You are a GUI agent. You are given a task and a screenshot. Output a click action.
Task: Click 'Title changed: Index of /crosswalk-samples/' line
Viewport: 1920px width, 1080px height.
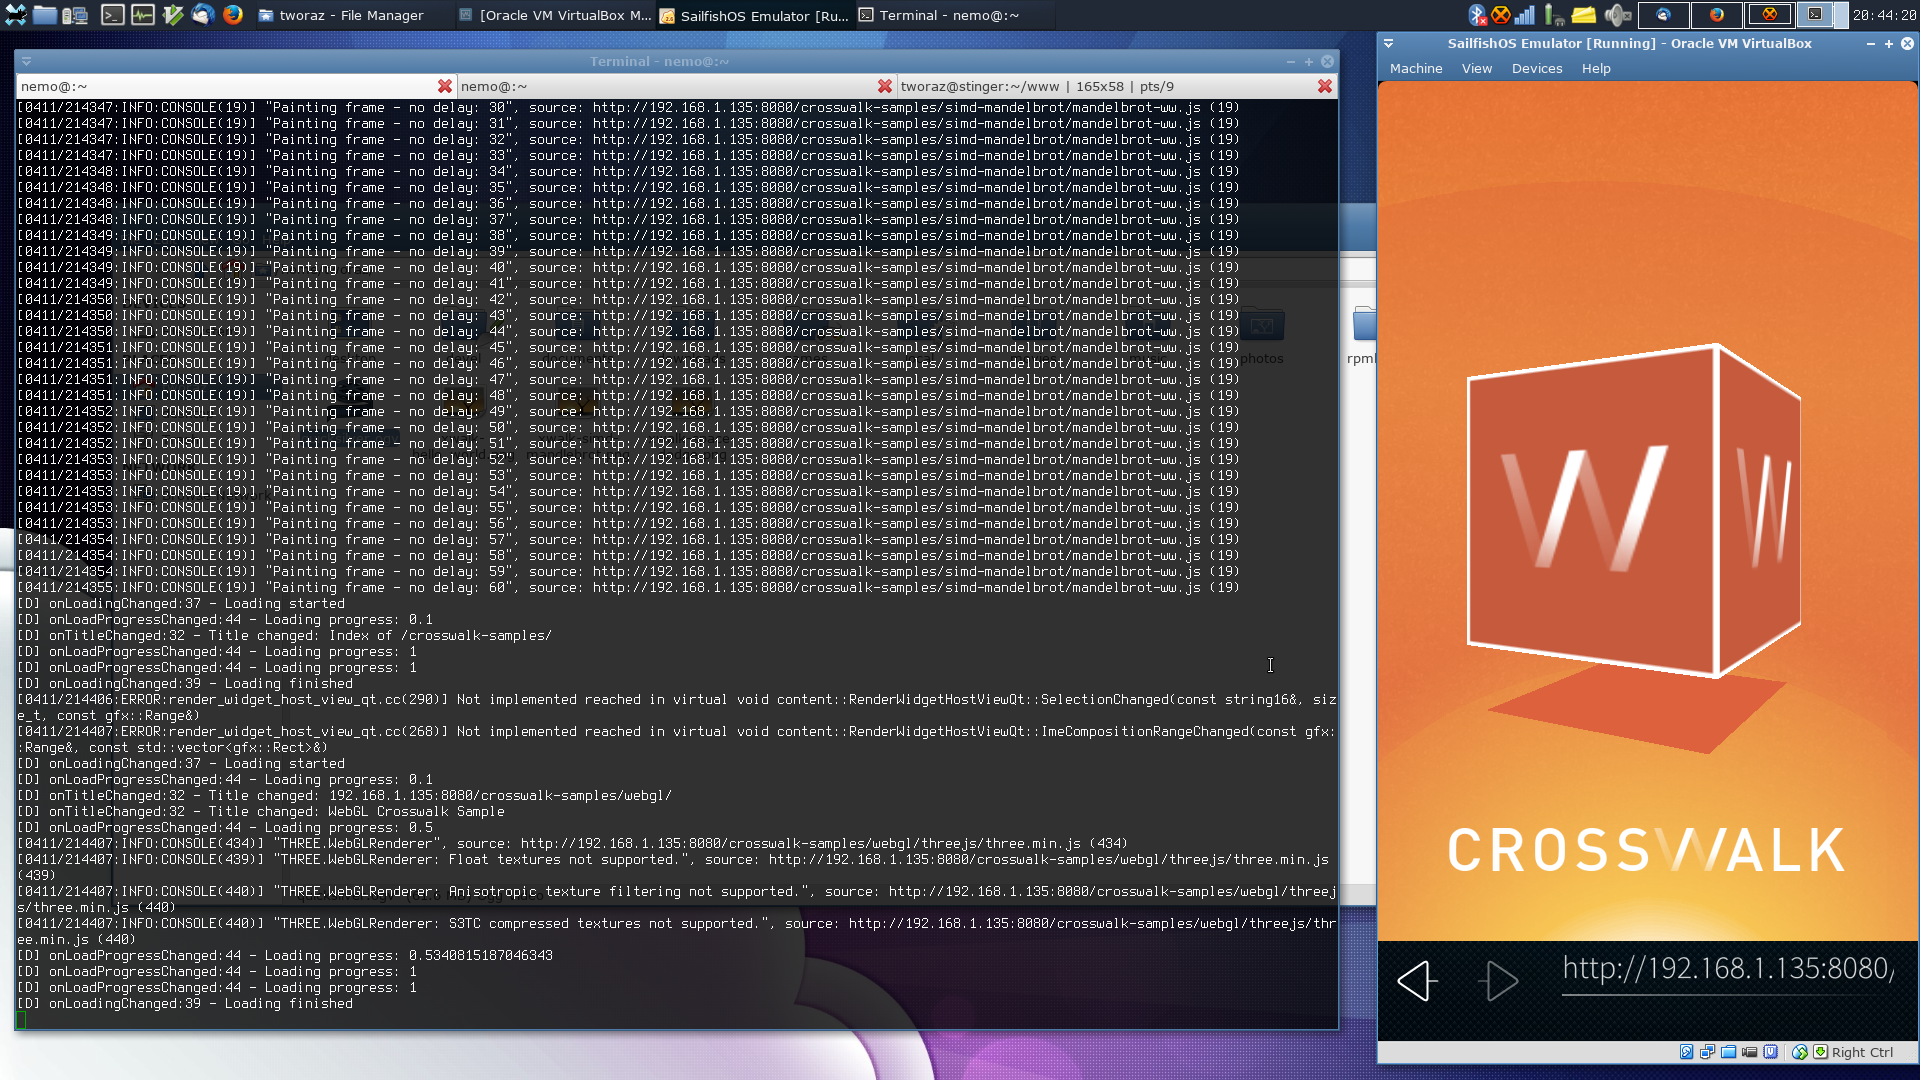point(284,636)
